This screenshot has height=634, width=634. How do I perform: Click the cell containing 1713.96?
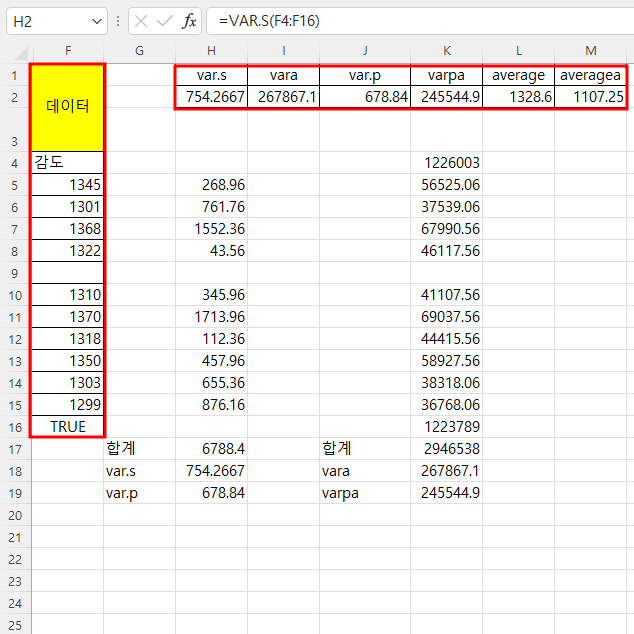coord(211,317)
